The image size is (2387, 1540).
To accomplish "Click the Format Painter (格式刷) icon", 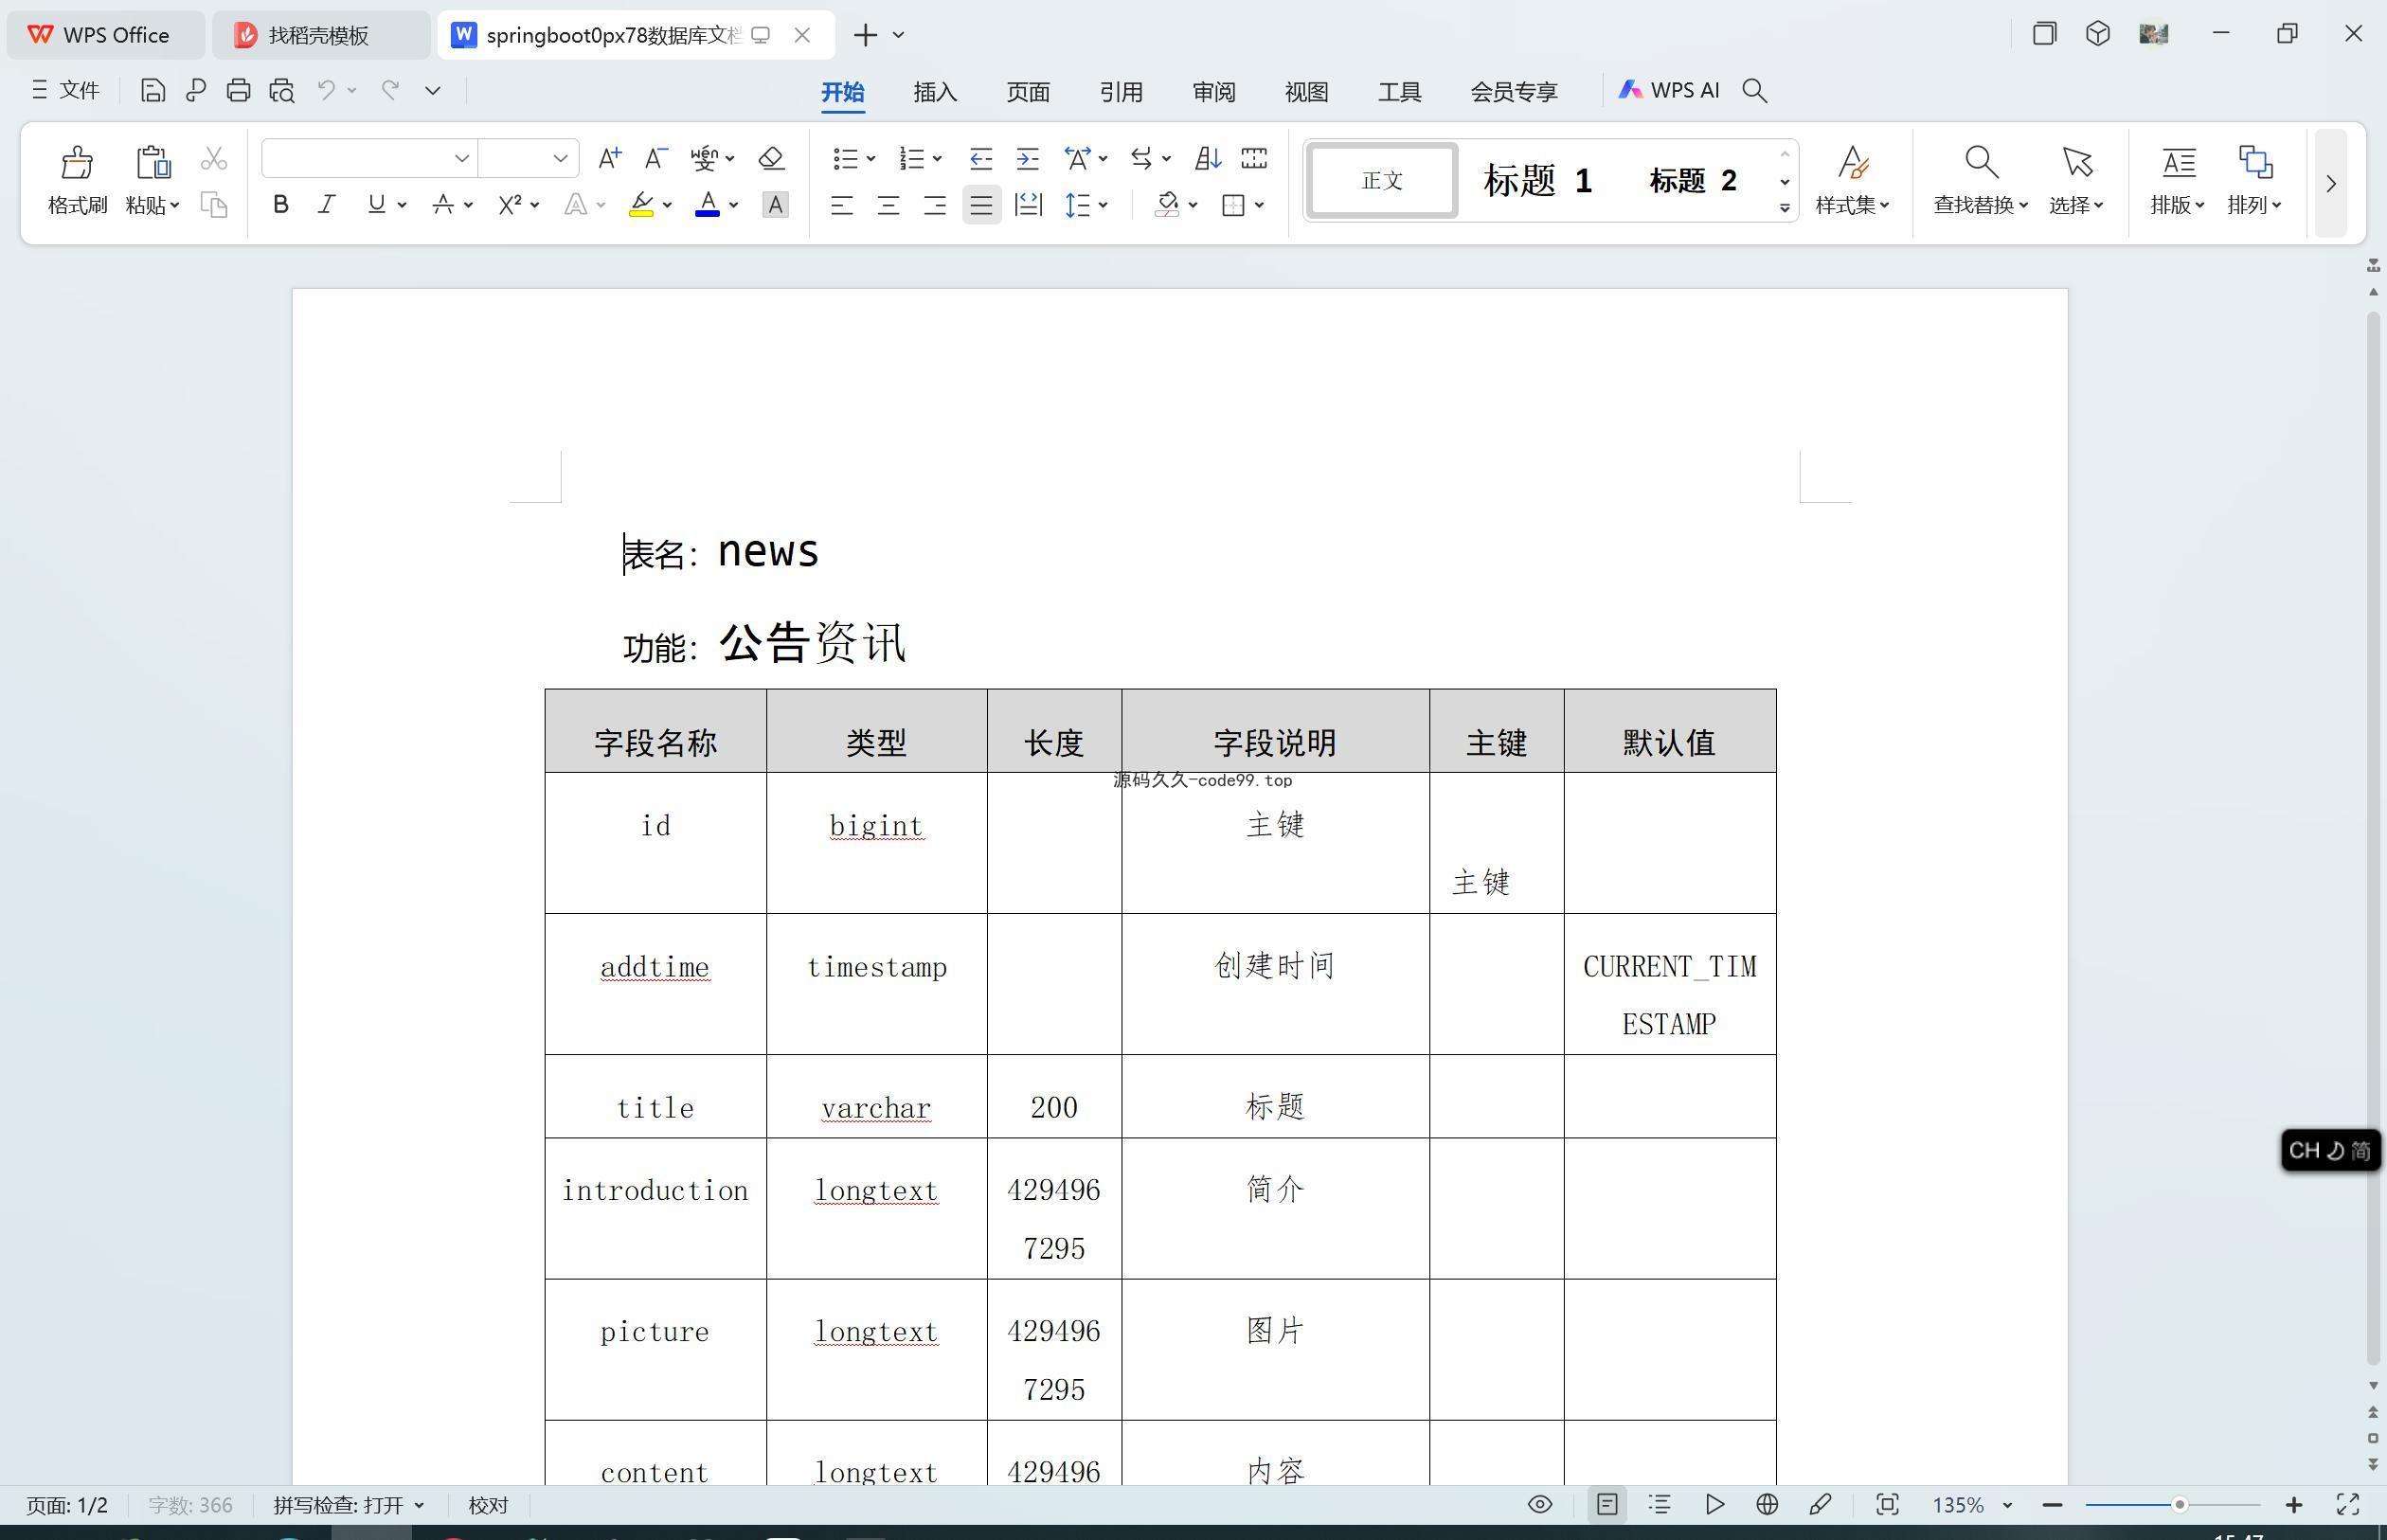I will pyautogui.click(x=77, y=162).
